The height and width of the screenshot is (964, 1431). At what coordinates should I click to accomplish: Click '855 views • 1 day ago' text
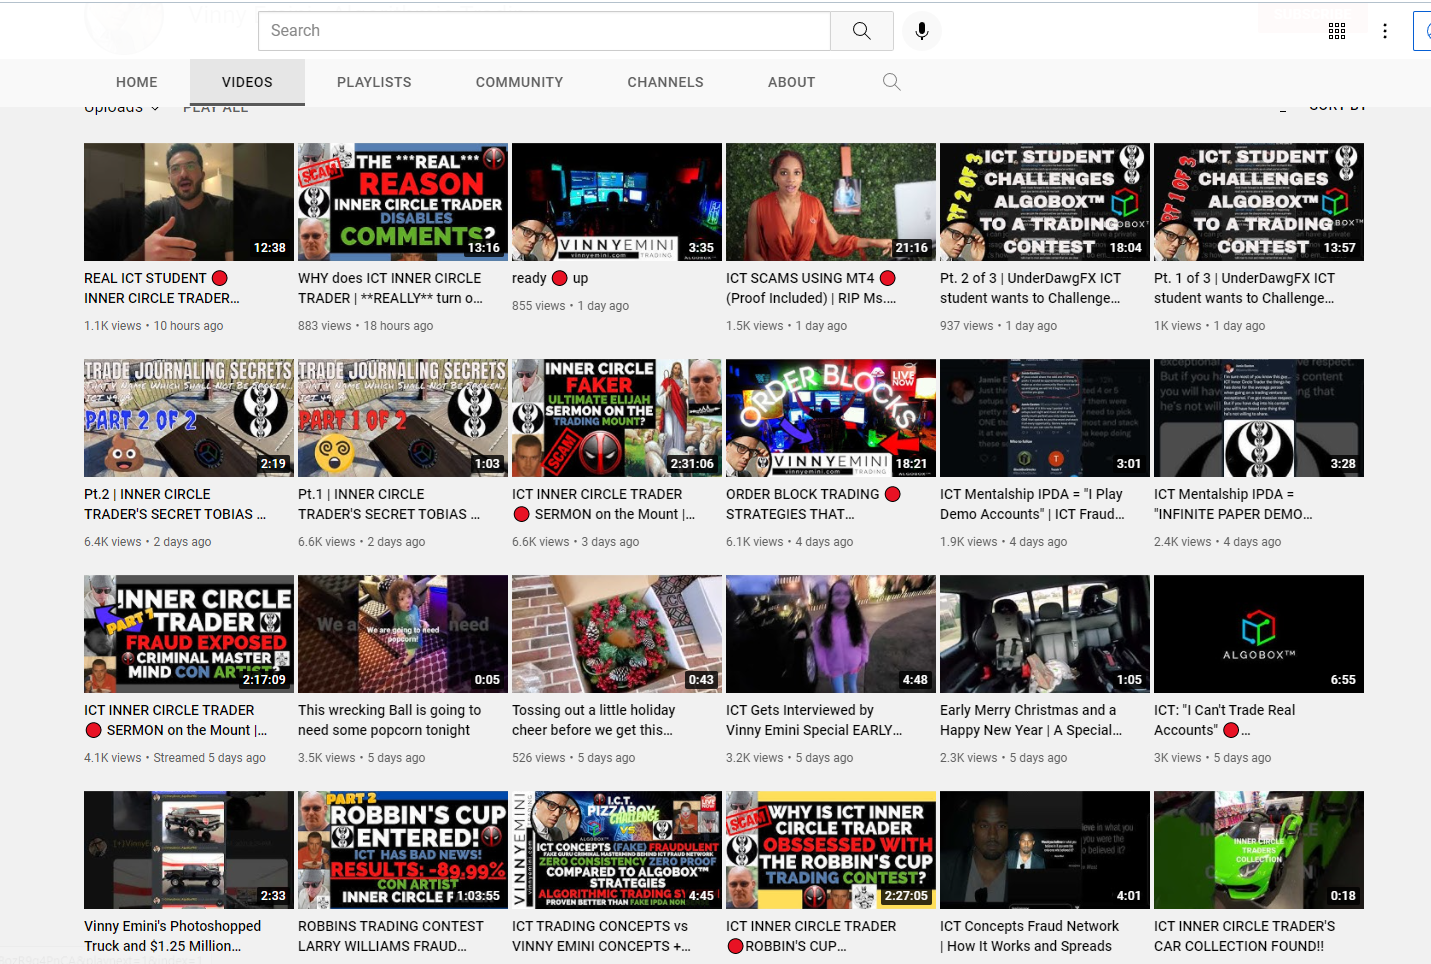point(570,306)
